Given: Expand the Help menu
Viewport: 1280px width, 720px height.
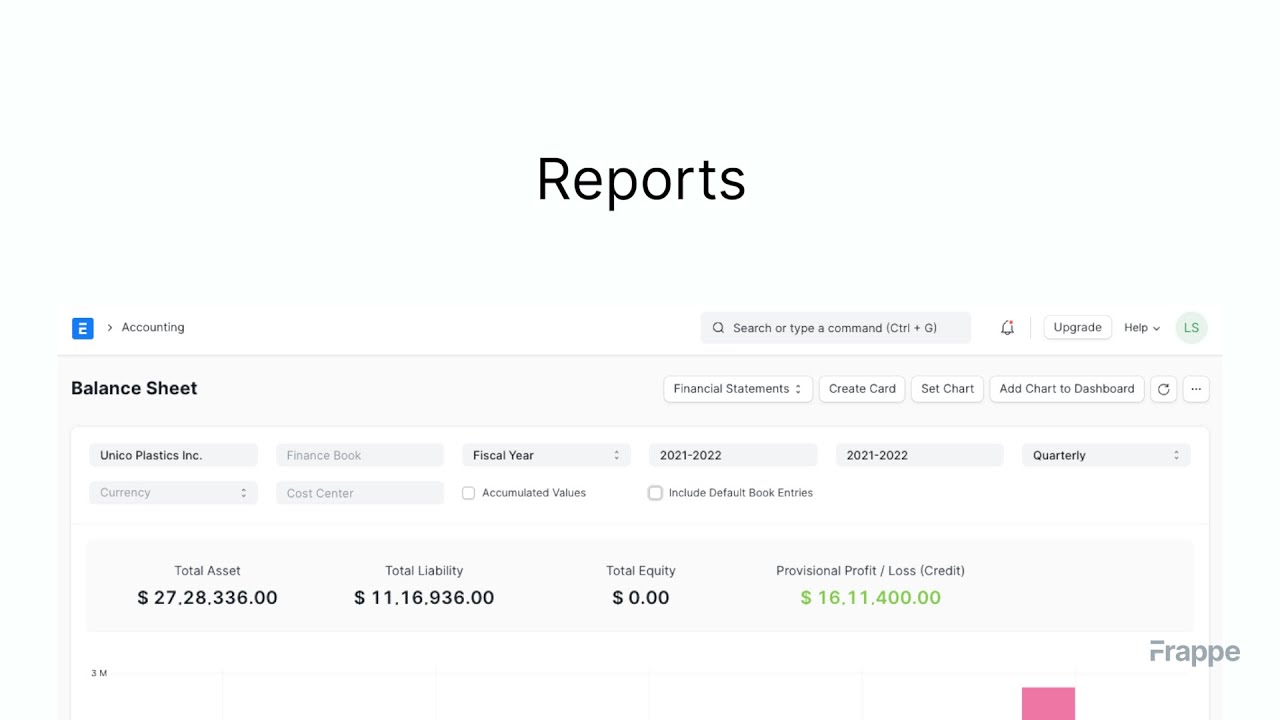Looking at the screenshot, I should click(1142, 328).
